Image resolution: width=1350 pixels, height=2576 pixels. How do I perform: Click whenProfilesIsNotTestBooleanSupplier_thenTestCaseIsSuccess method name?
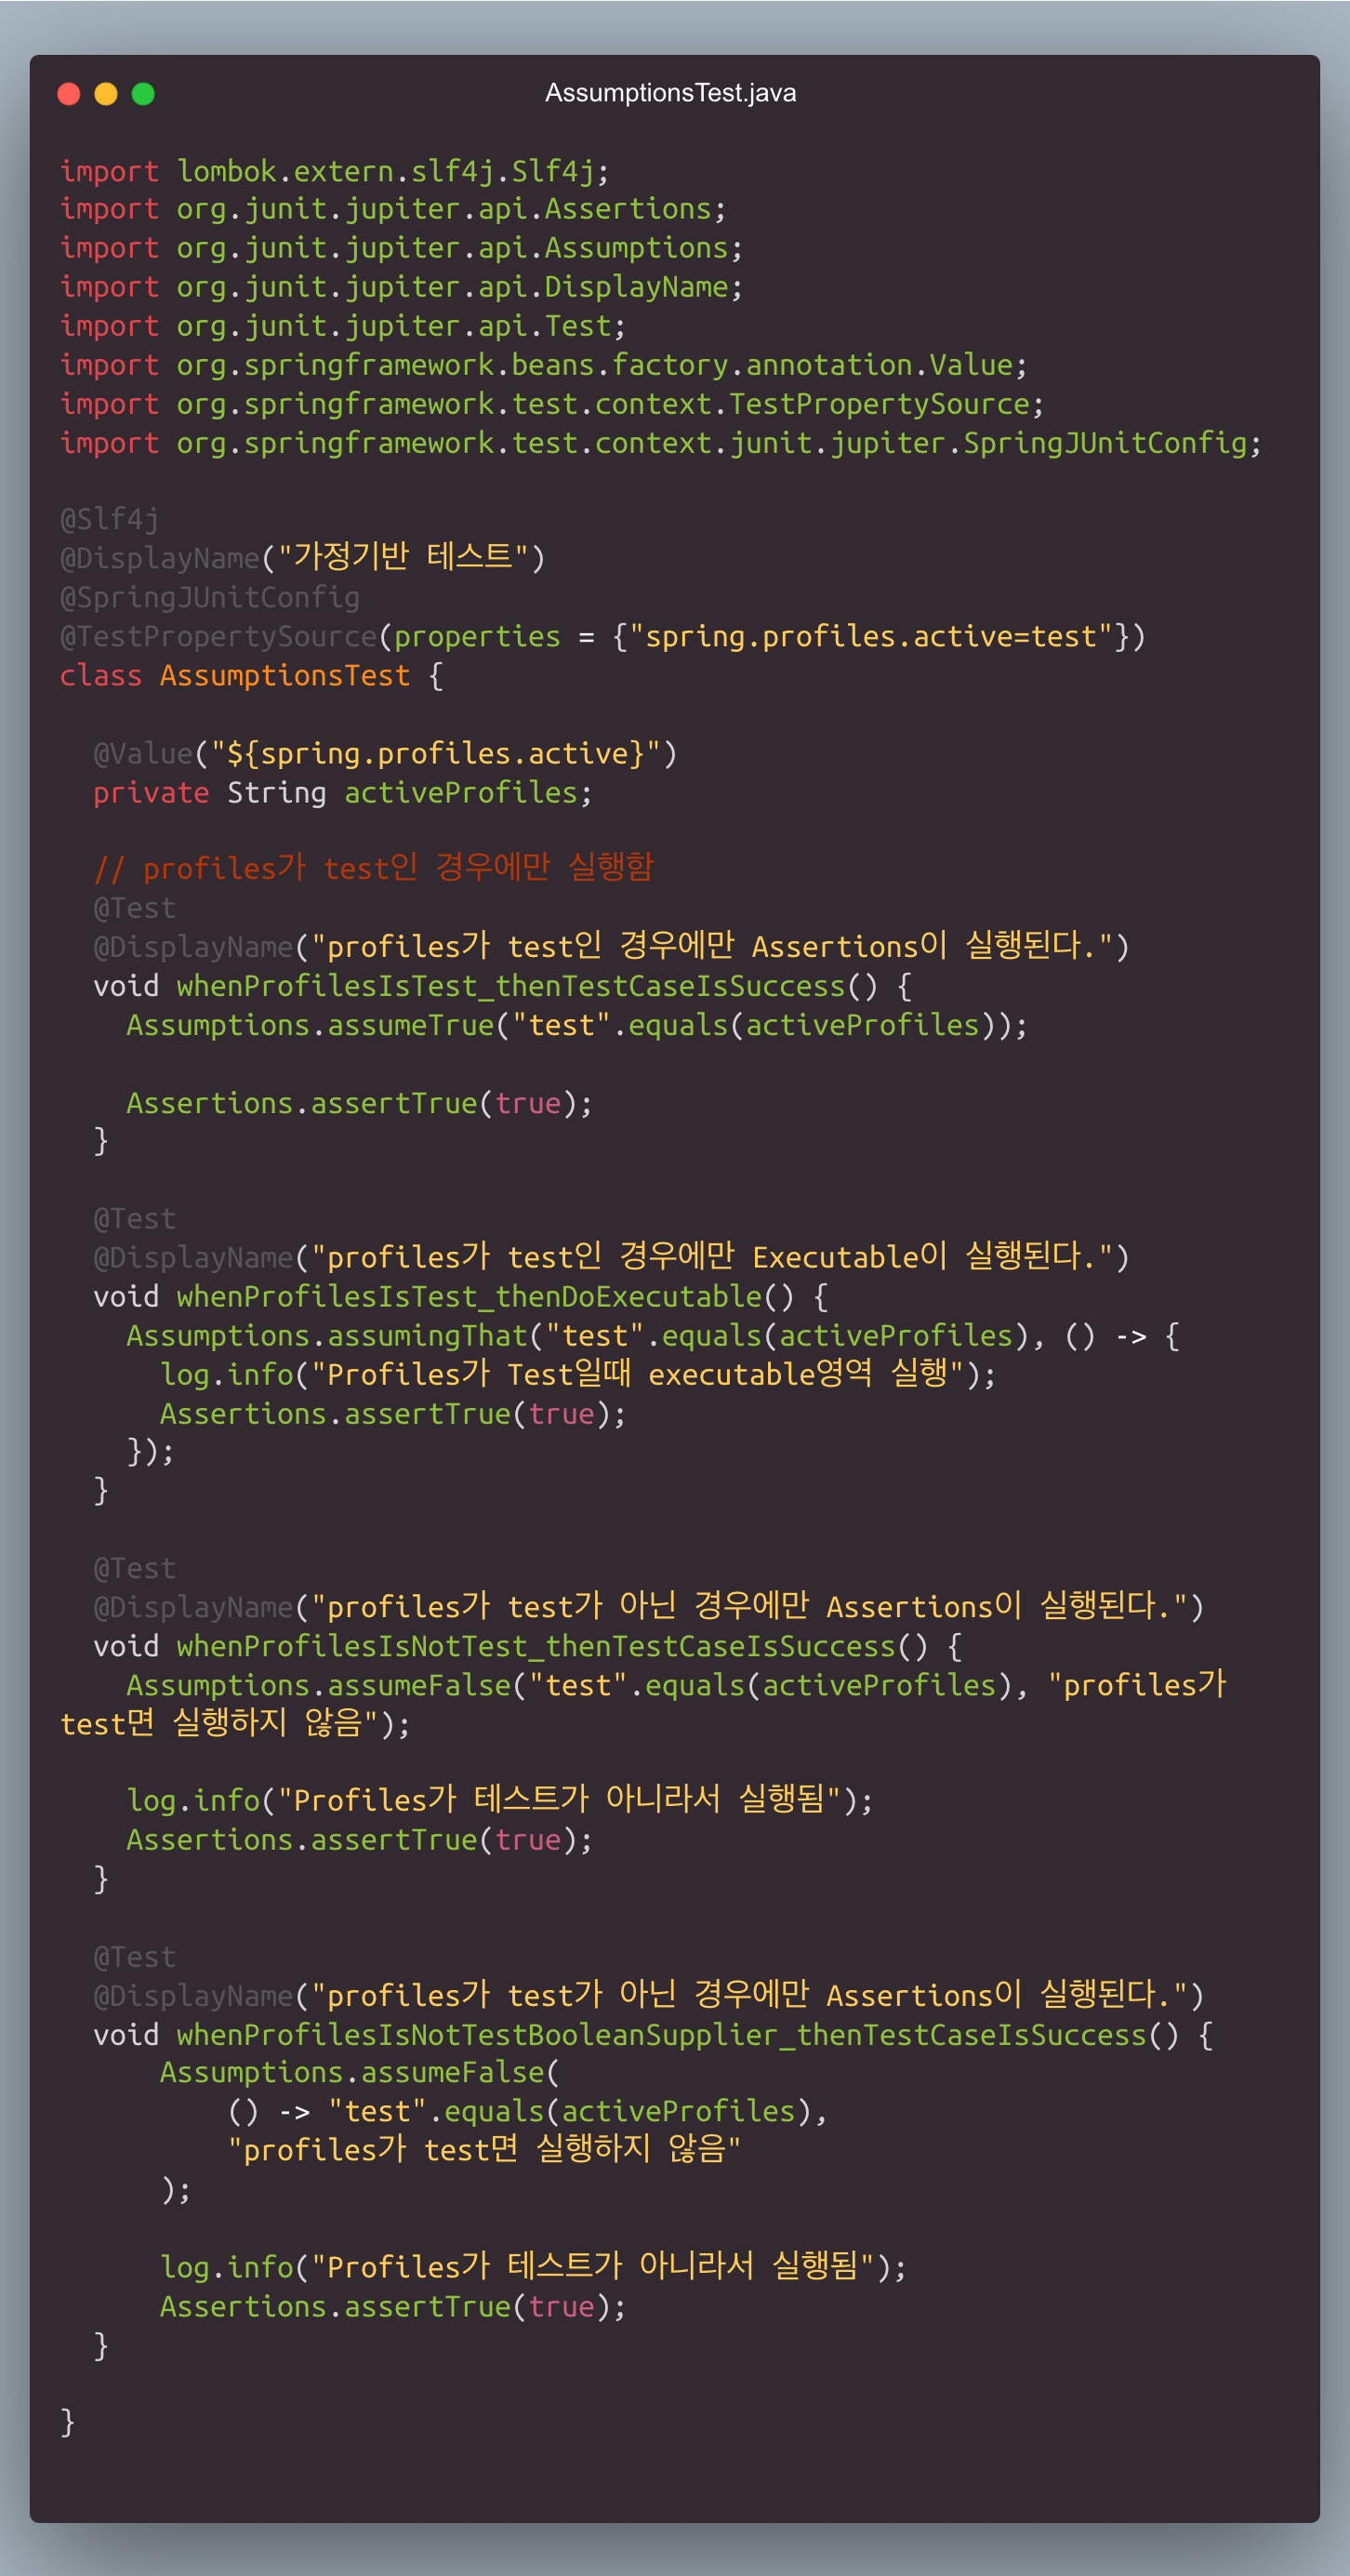(661, 2036)
